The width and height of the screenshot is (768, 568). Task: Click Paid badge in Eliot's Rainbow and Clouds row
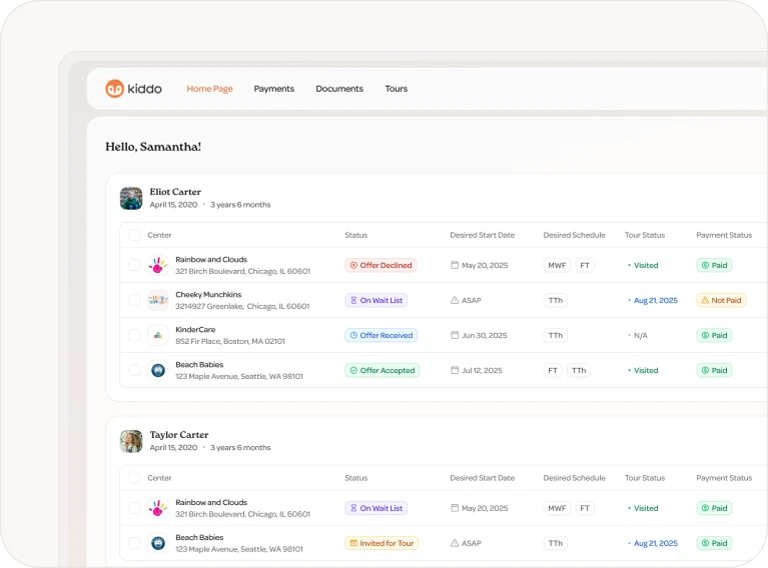(714, 265)
